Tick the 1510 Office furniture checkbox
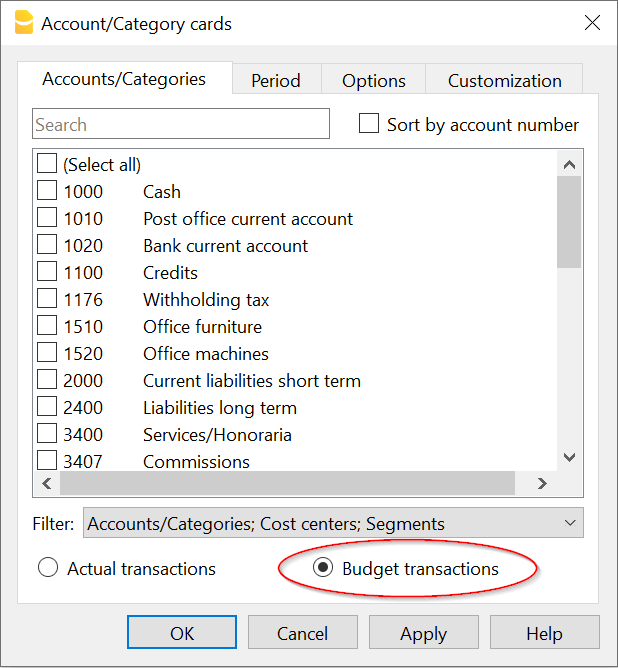The image size is (618, 668). point(47,325)
